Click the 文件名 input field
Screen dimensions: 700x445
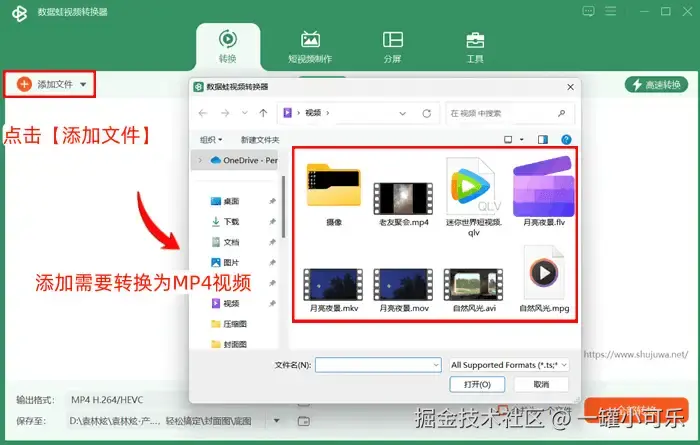click(378, 365)
